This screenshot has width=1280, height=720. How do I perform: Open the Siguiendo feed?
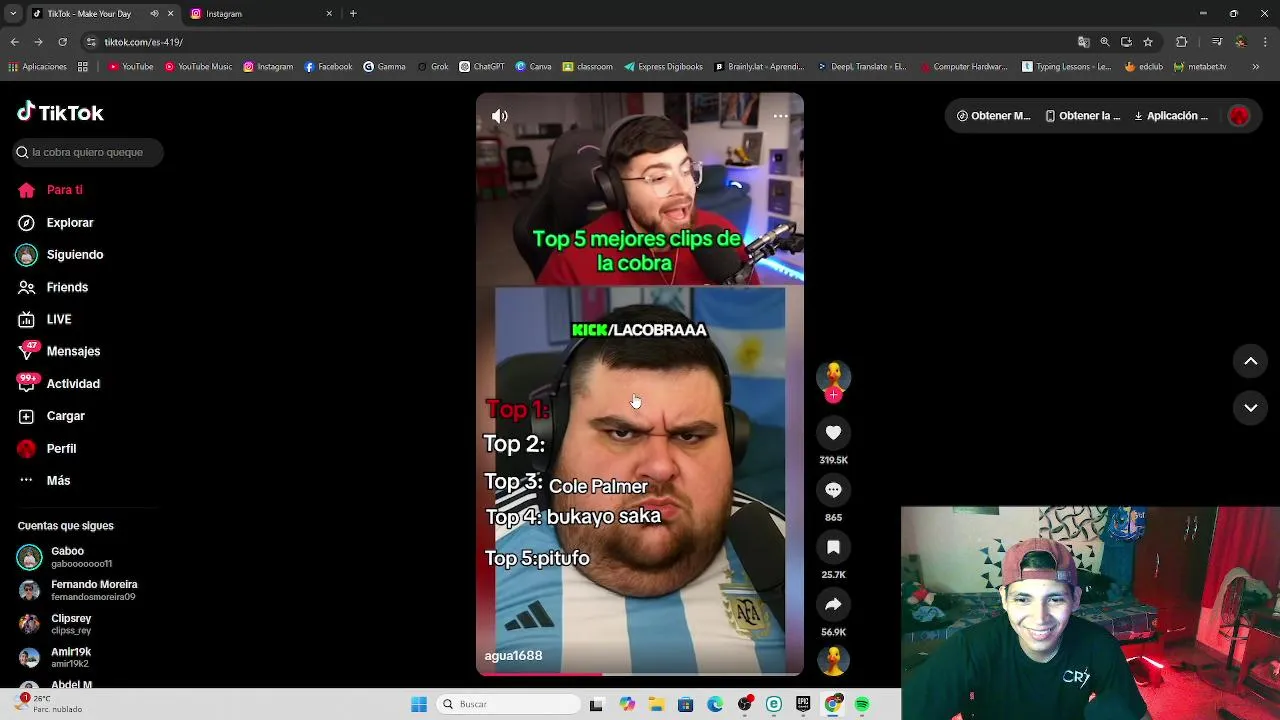point(60,255)
